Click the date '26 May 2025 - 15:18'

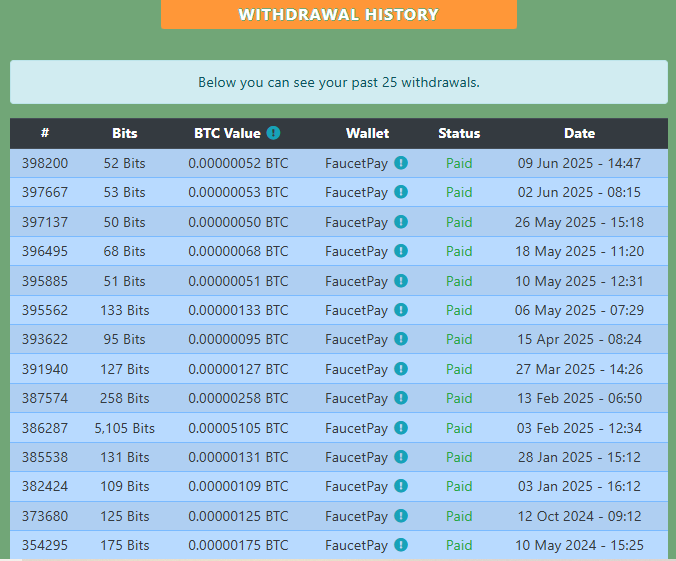[579, 222]
